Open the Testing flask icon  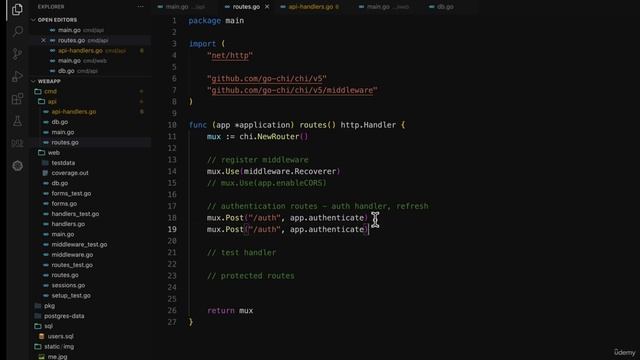[x=17, y=121]
